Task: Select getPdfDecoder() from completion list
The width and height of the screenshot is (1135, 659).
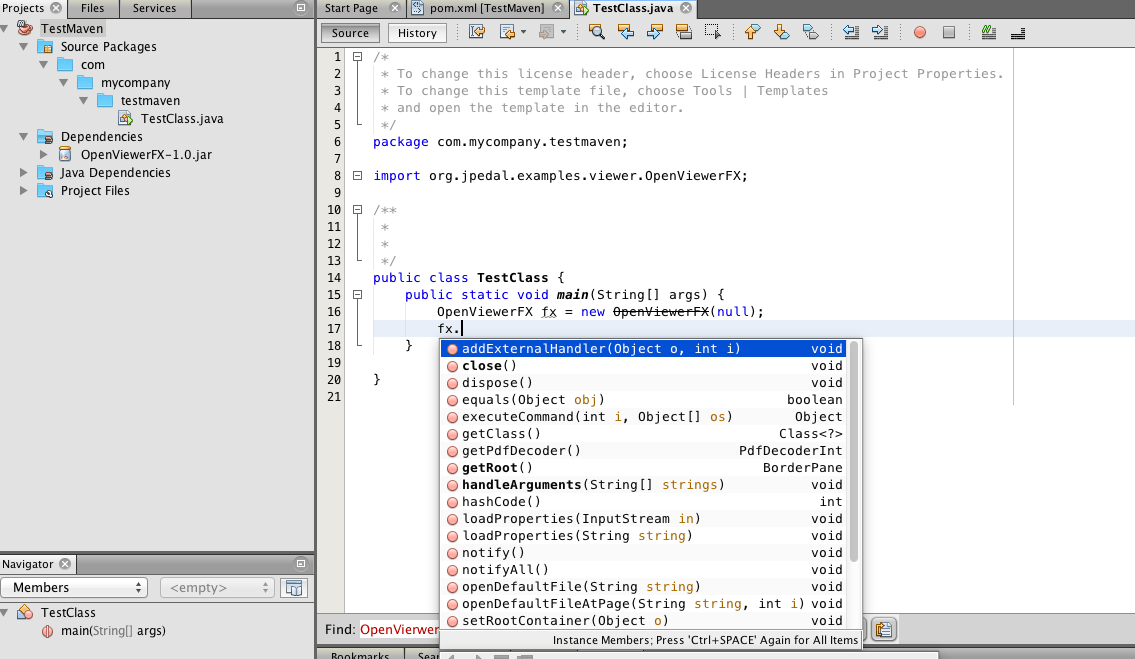Action: 520,451
